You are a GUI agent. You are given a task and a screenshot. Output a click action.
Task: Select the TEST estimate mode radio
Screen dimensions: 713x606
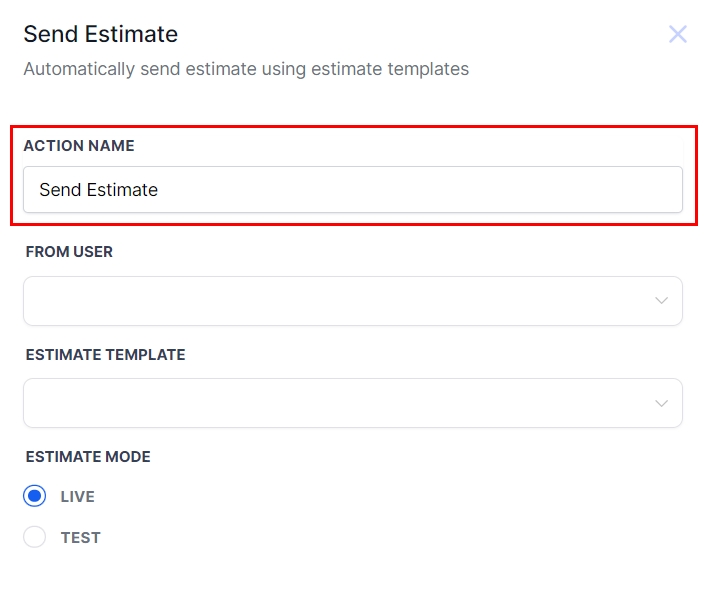35,537
